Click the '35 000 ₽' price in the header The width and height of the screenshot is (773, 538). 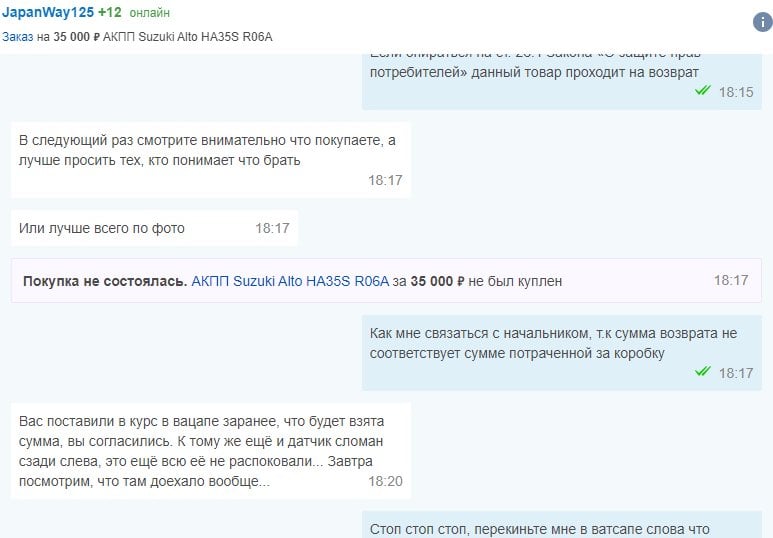(76, 37)
